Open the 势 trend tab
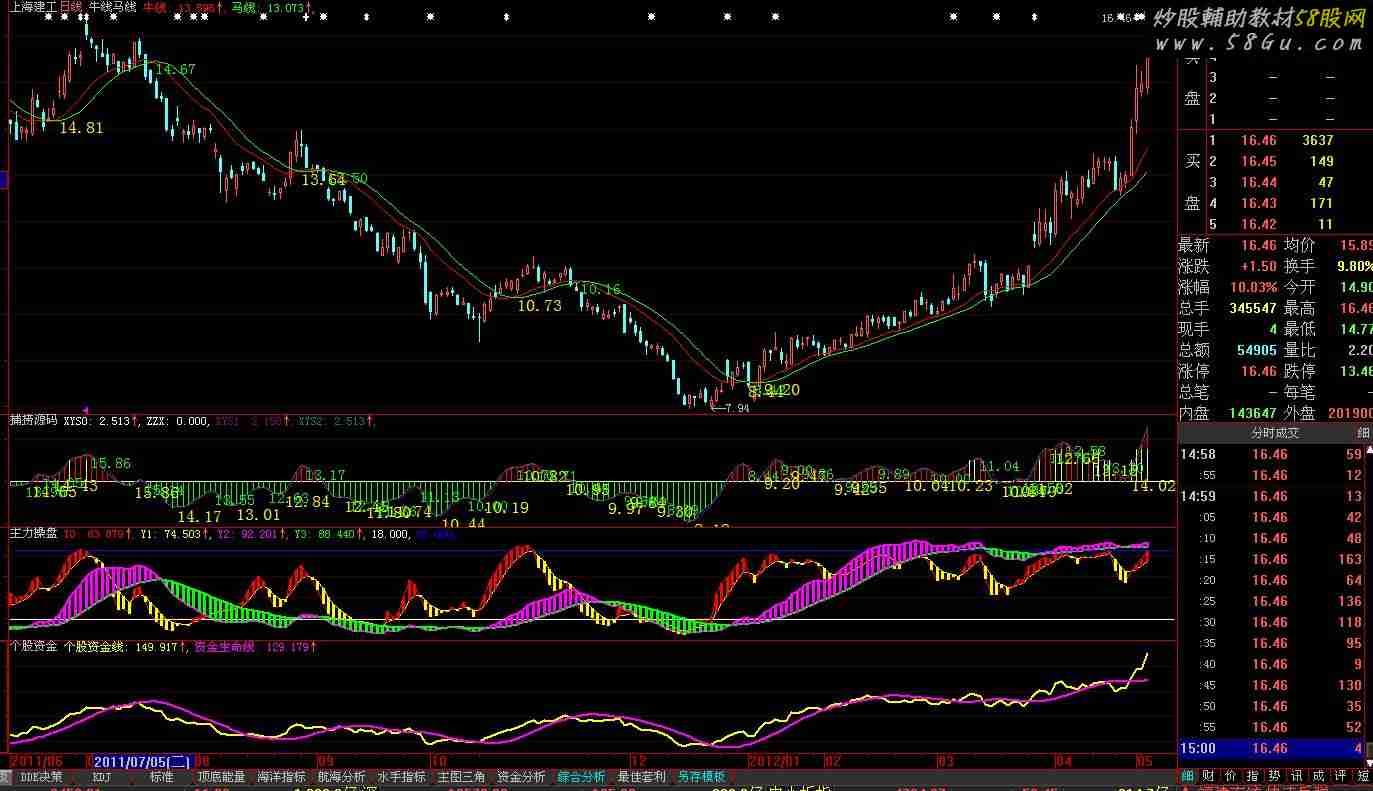This screenshot has height=791, width=1373. (x=1274, y=776)
